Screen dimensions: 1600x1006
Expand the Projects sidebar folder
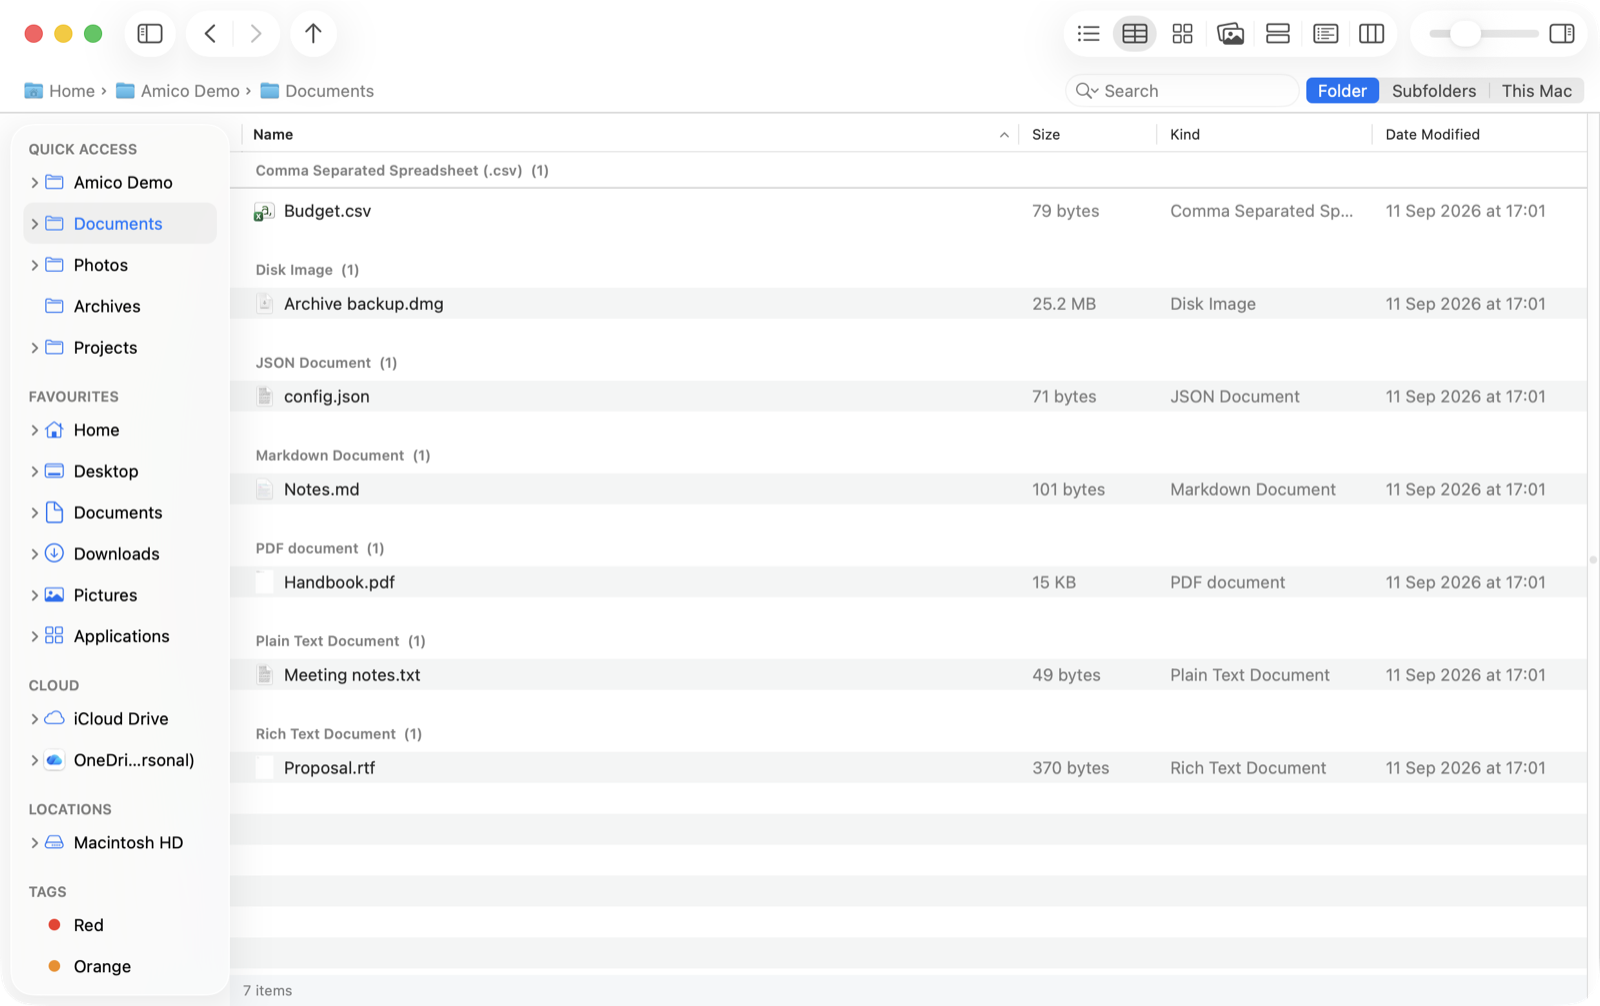tap(34, 348)
